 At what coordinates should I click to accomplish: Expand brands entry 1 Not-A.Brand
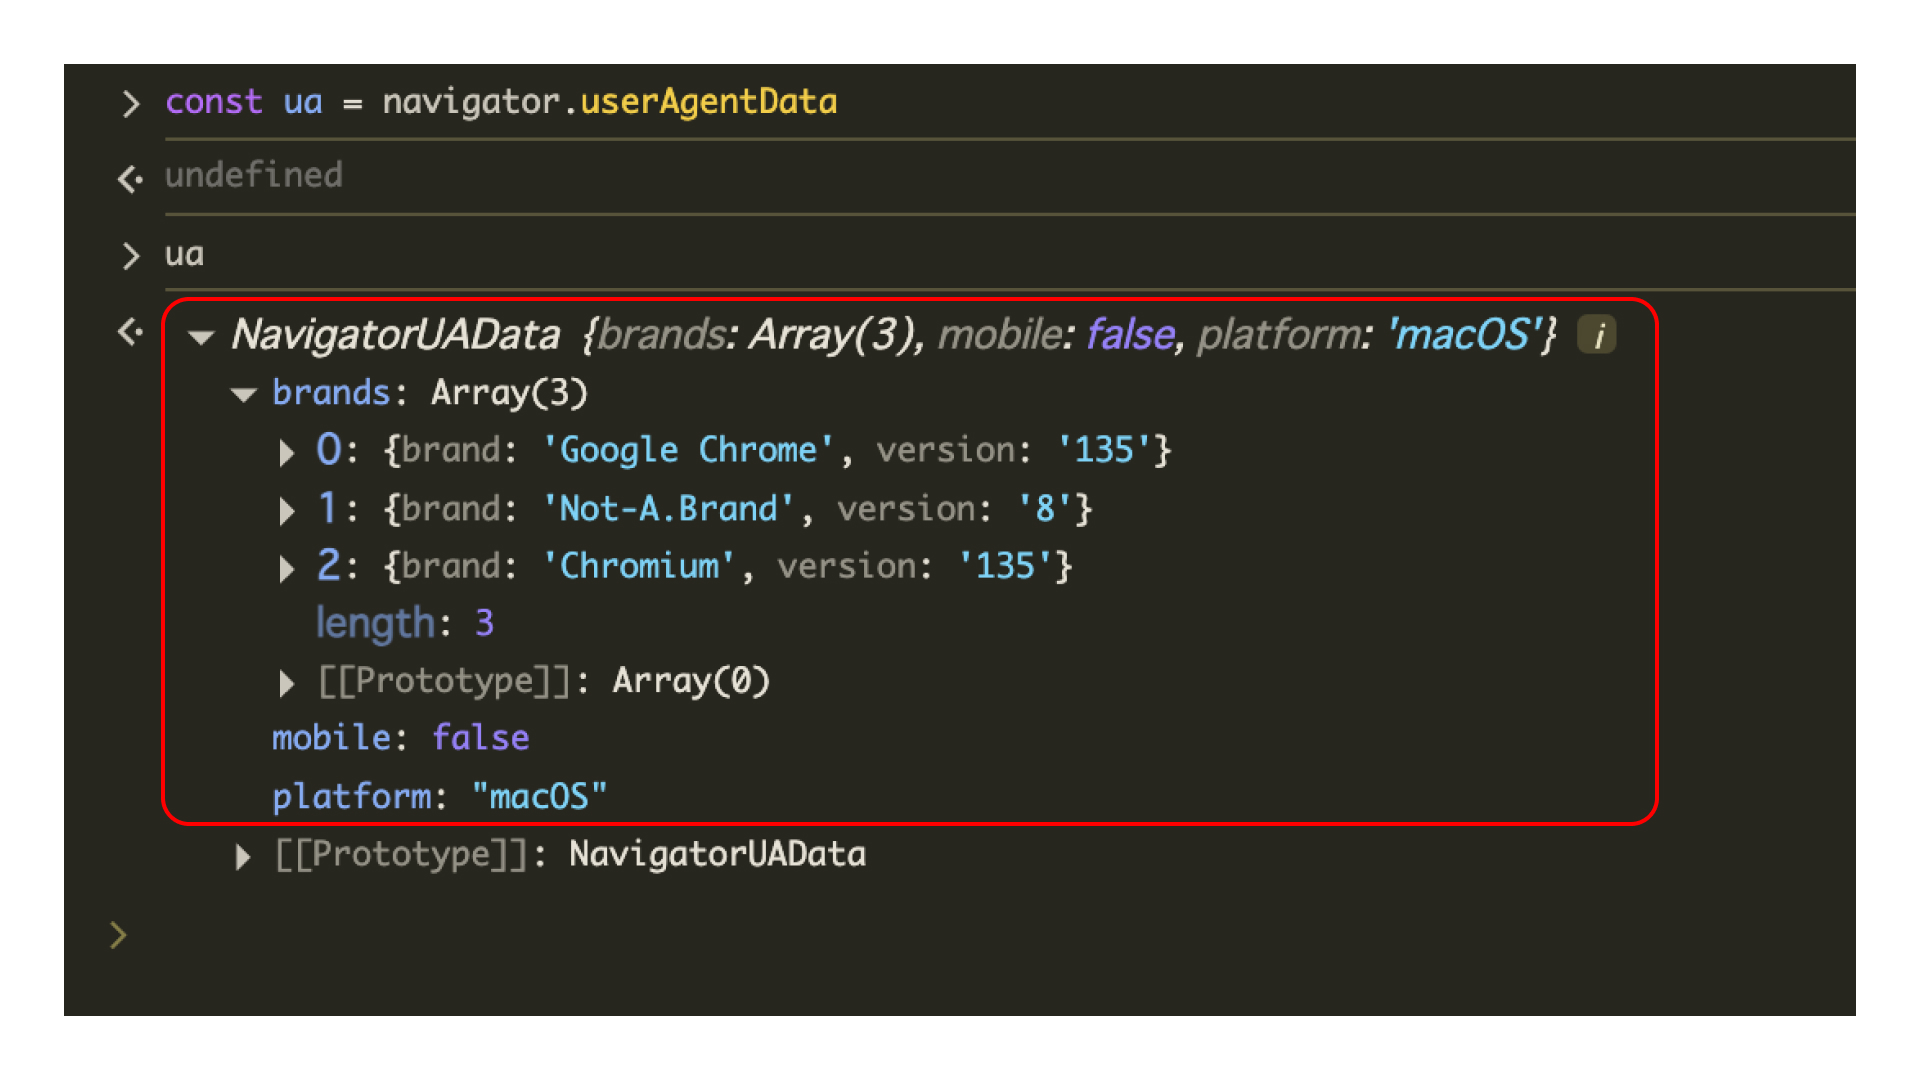point(287,511)
